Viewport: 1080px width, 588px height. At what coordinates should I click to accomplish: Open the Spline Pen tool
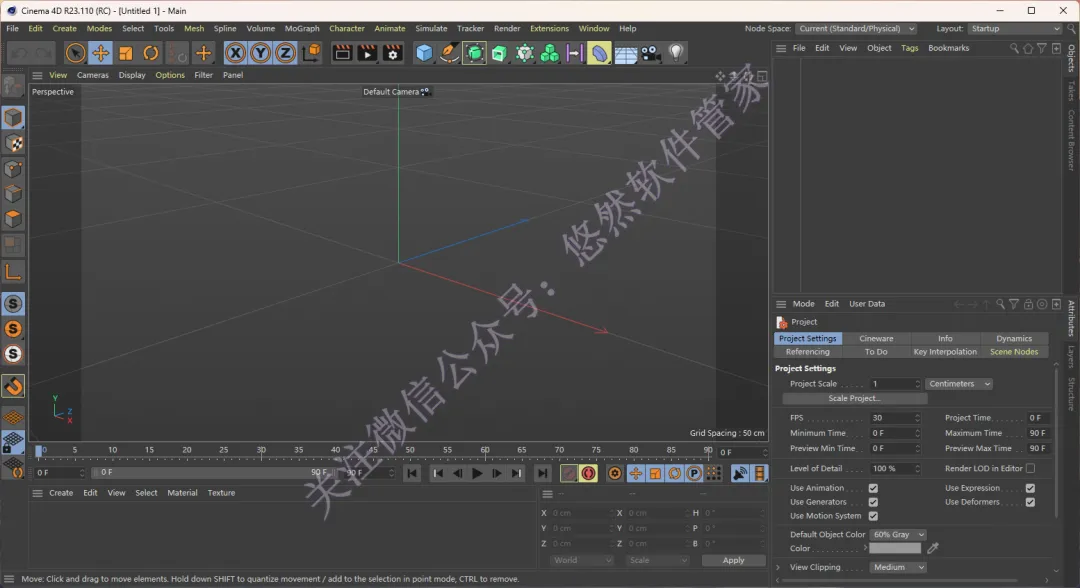click(x=449, y=53)
